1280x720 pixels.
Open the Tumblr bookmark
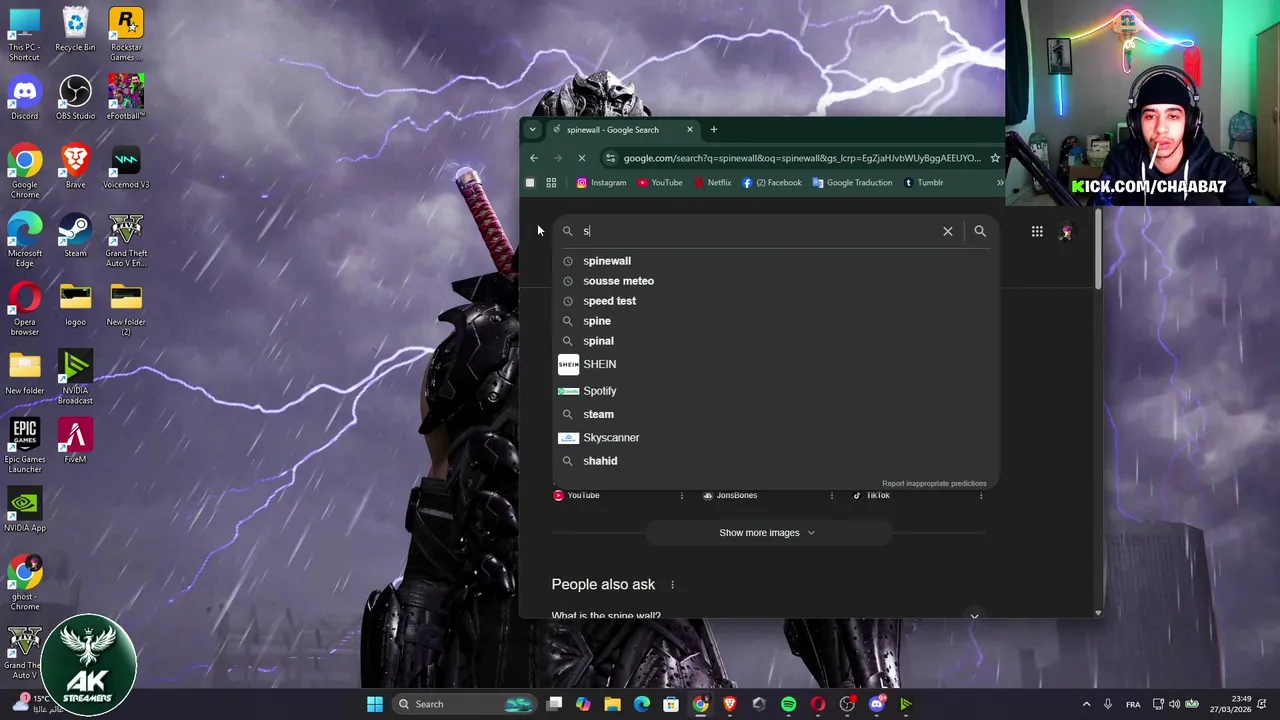coord(923,183)
